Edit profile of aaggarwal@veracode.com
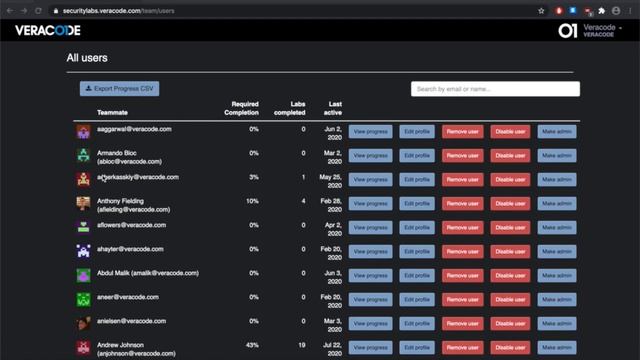The height and width of the screenshot is (360, 640). 417,131
